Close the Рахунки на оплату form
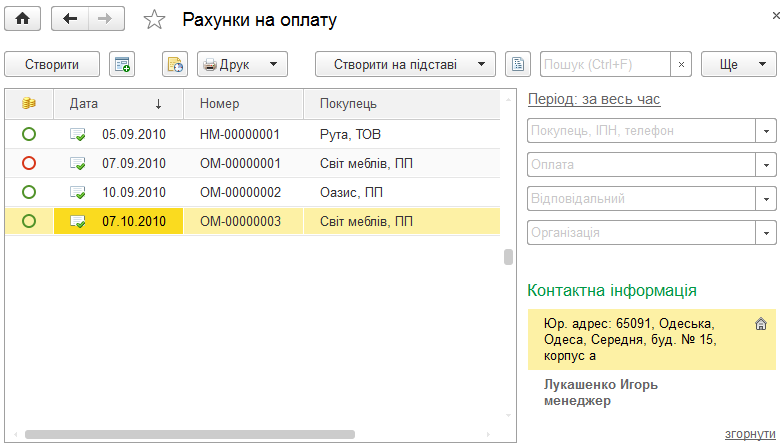 (x=776, y=15)
